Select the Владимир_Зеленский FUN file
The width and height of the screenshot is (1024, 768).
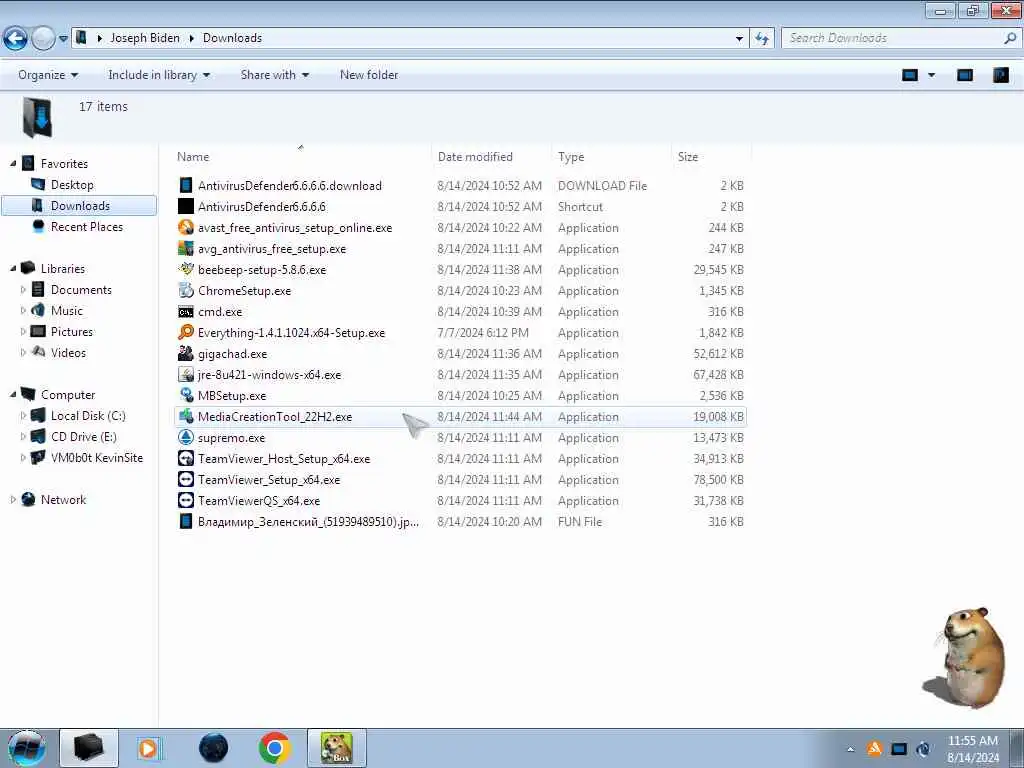point(308,522)
